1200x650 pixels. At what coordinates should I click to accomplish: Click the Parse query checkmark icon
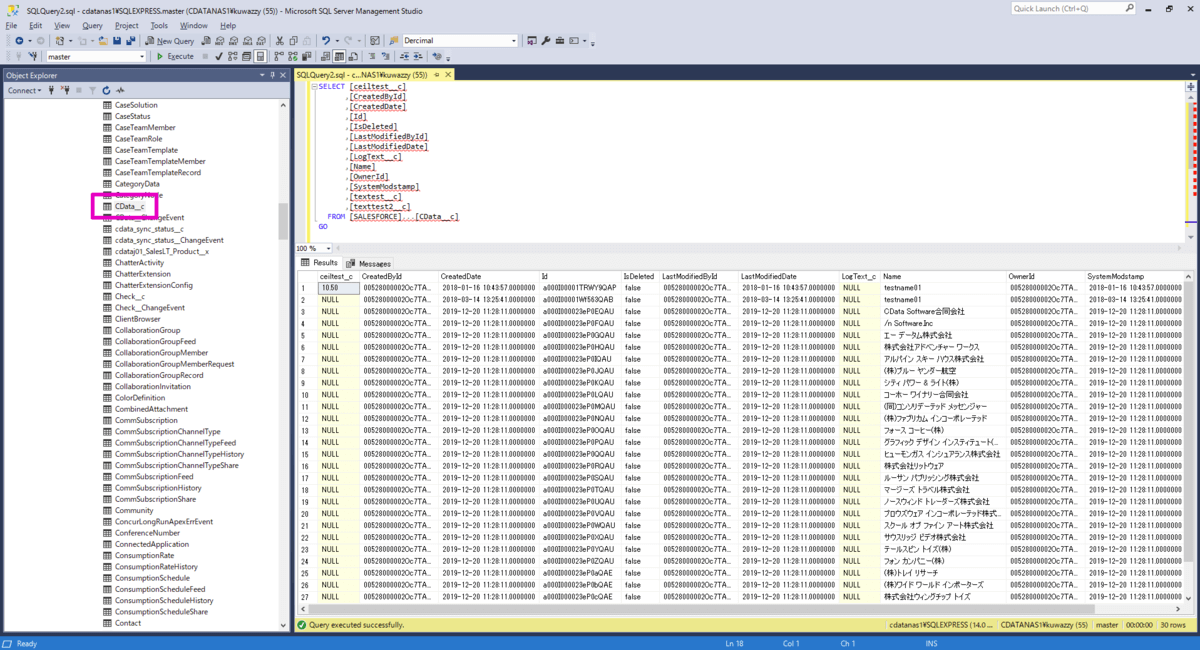click(x=219, y=56)
